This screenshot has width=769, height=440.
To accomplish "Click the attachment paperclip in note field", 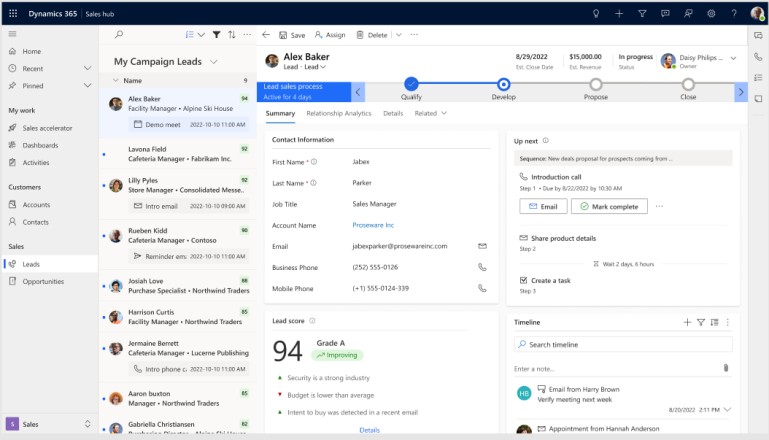I will (x=726, y=368).
